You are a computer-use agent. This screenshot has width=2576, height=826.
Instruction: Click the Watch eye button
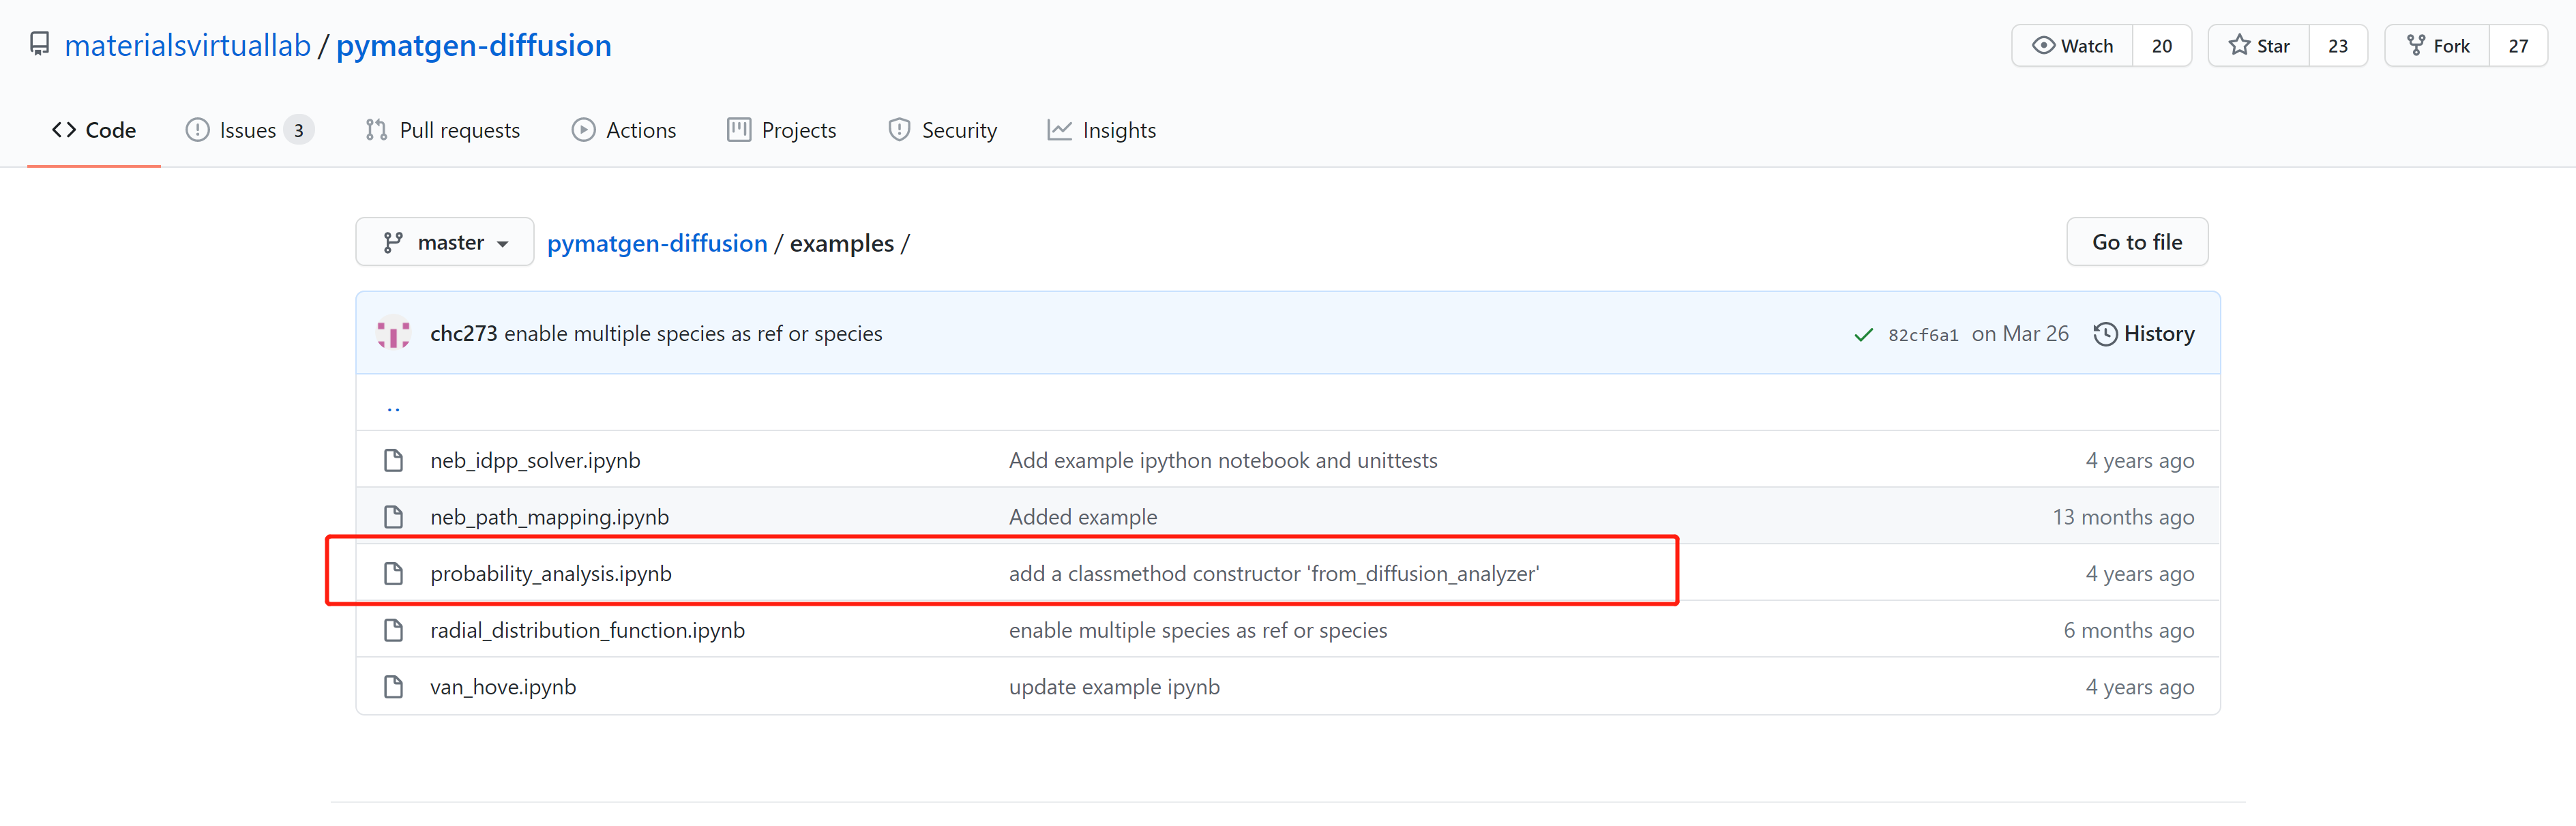point(2072,46)
